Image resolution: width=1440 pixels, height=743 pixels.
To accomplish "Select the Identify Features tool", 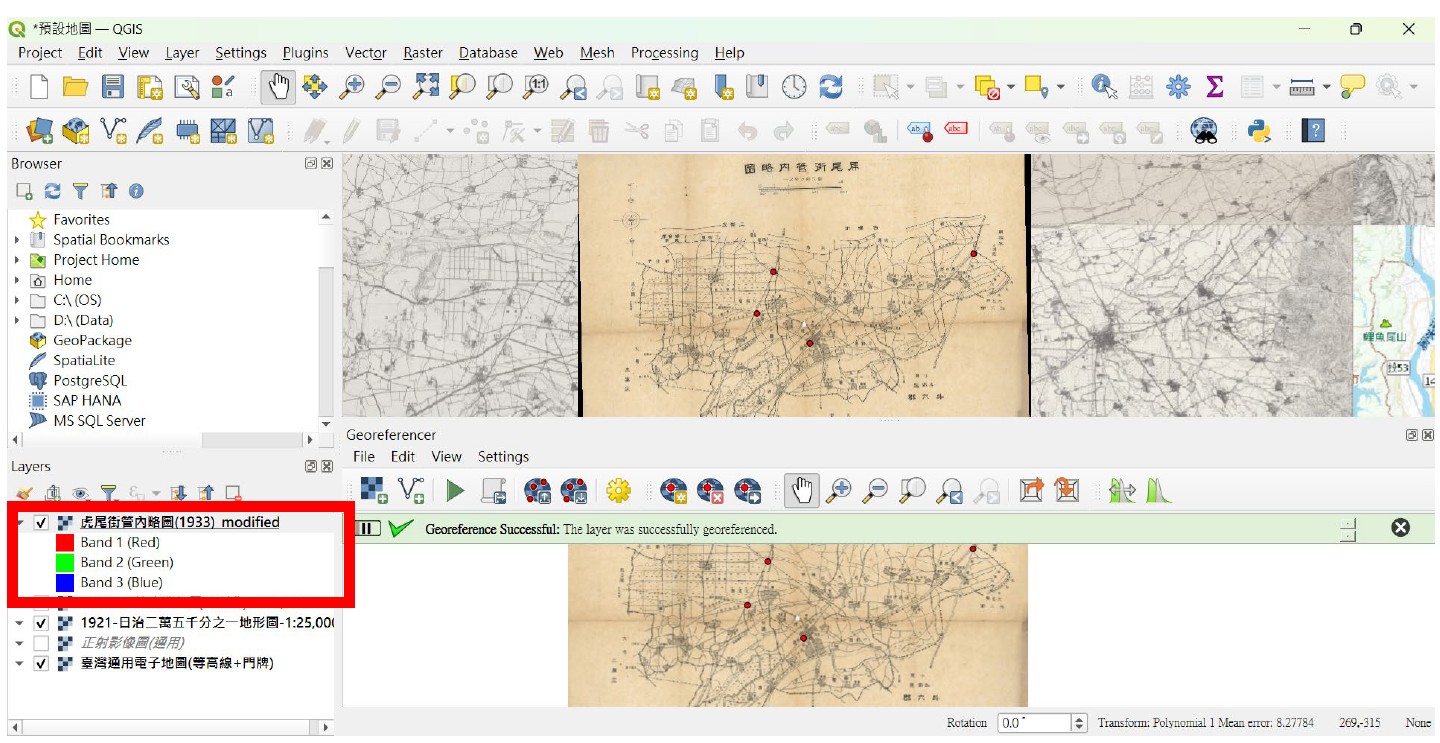I will coord(1104,88).
